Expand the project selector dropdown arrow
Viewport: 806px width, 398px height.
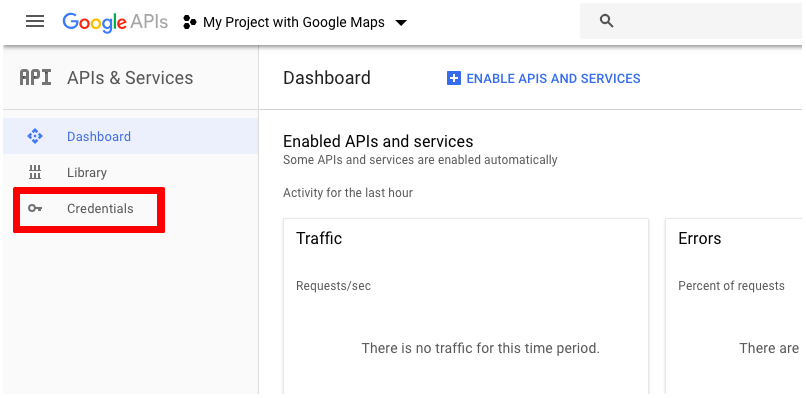point(401,23)
